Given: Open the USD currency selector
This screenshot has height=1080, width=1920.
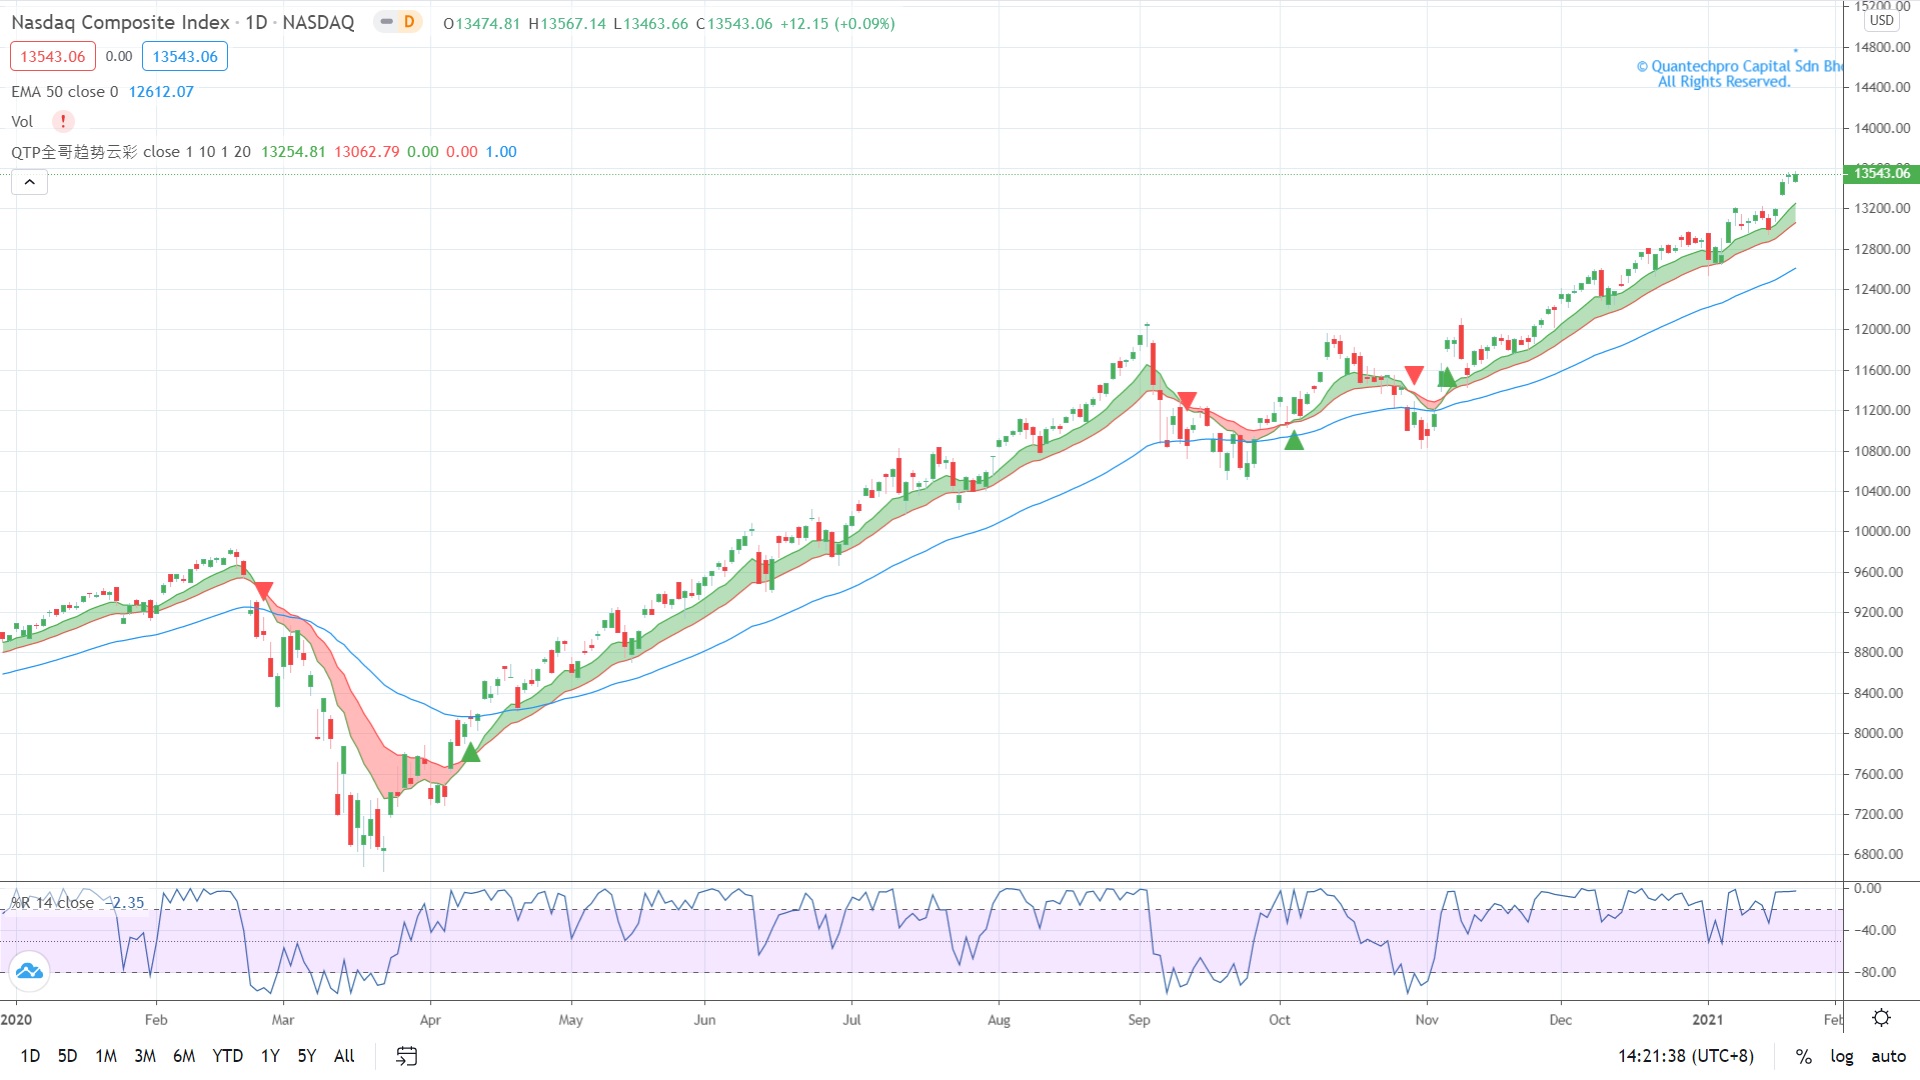Looking at the screenshot, I should (x=1881, y=20).
